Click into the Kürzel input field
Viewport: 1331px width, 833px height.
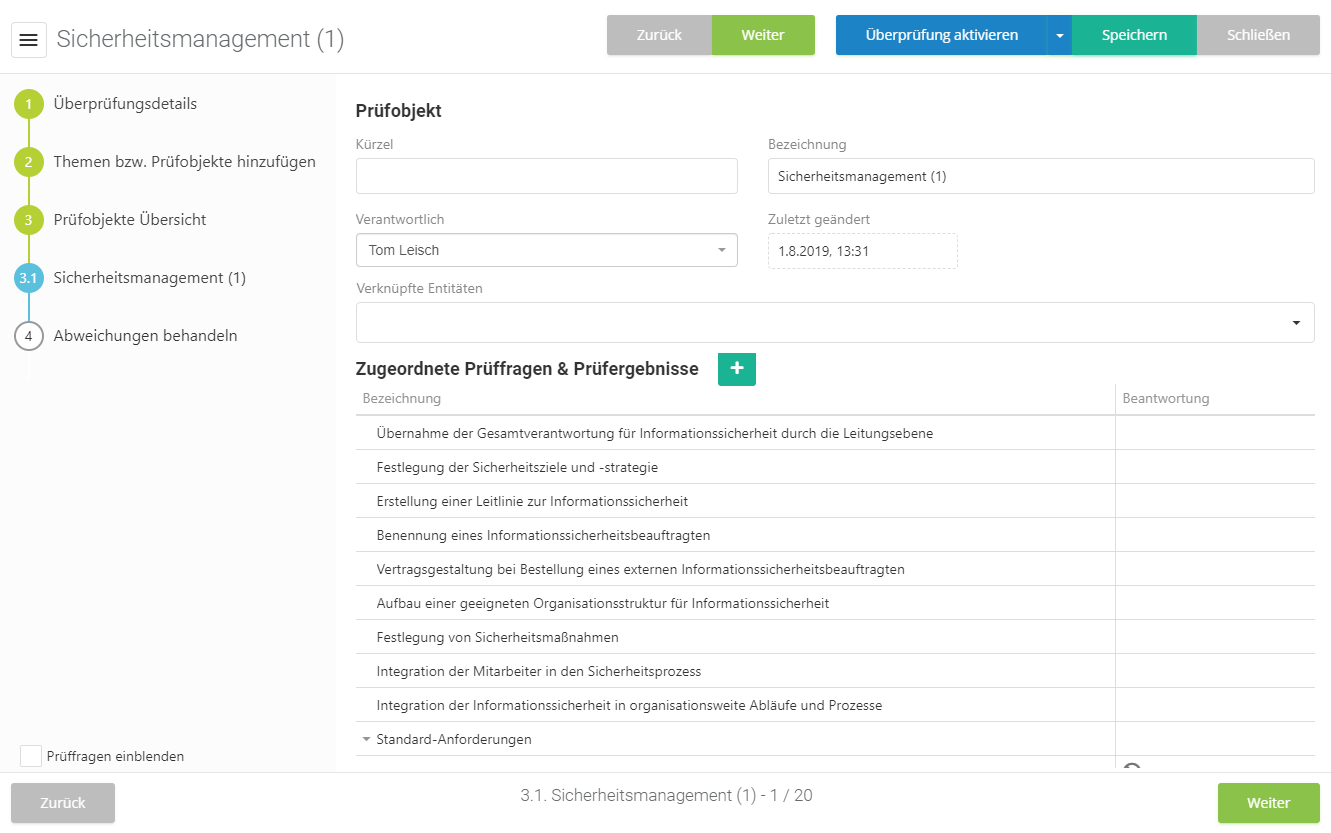[x=546, y=176]
